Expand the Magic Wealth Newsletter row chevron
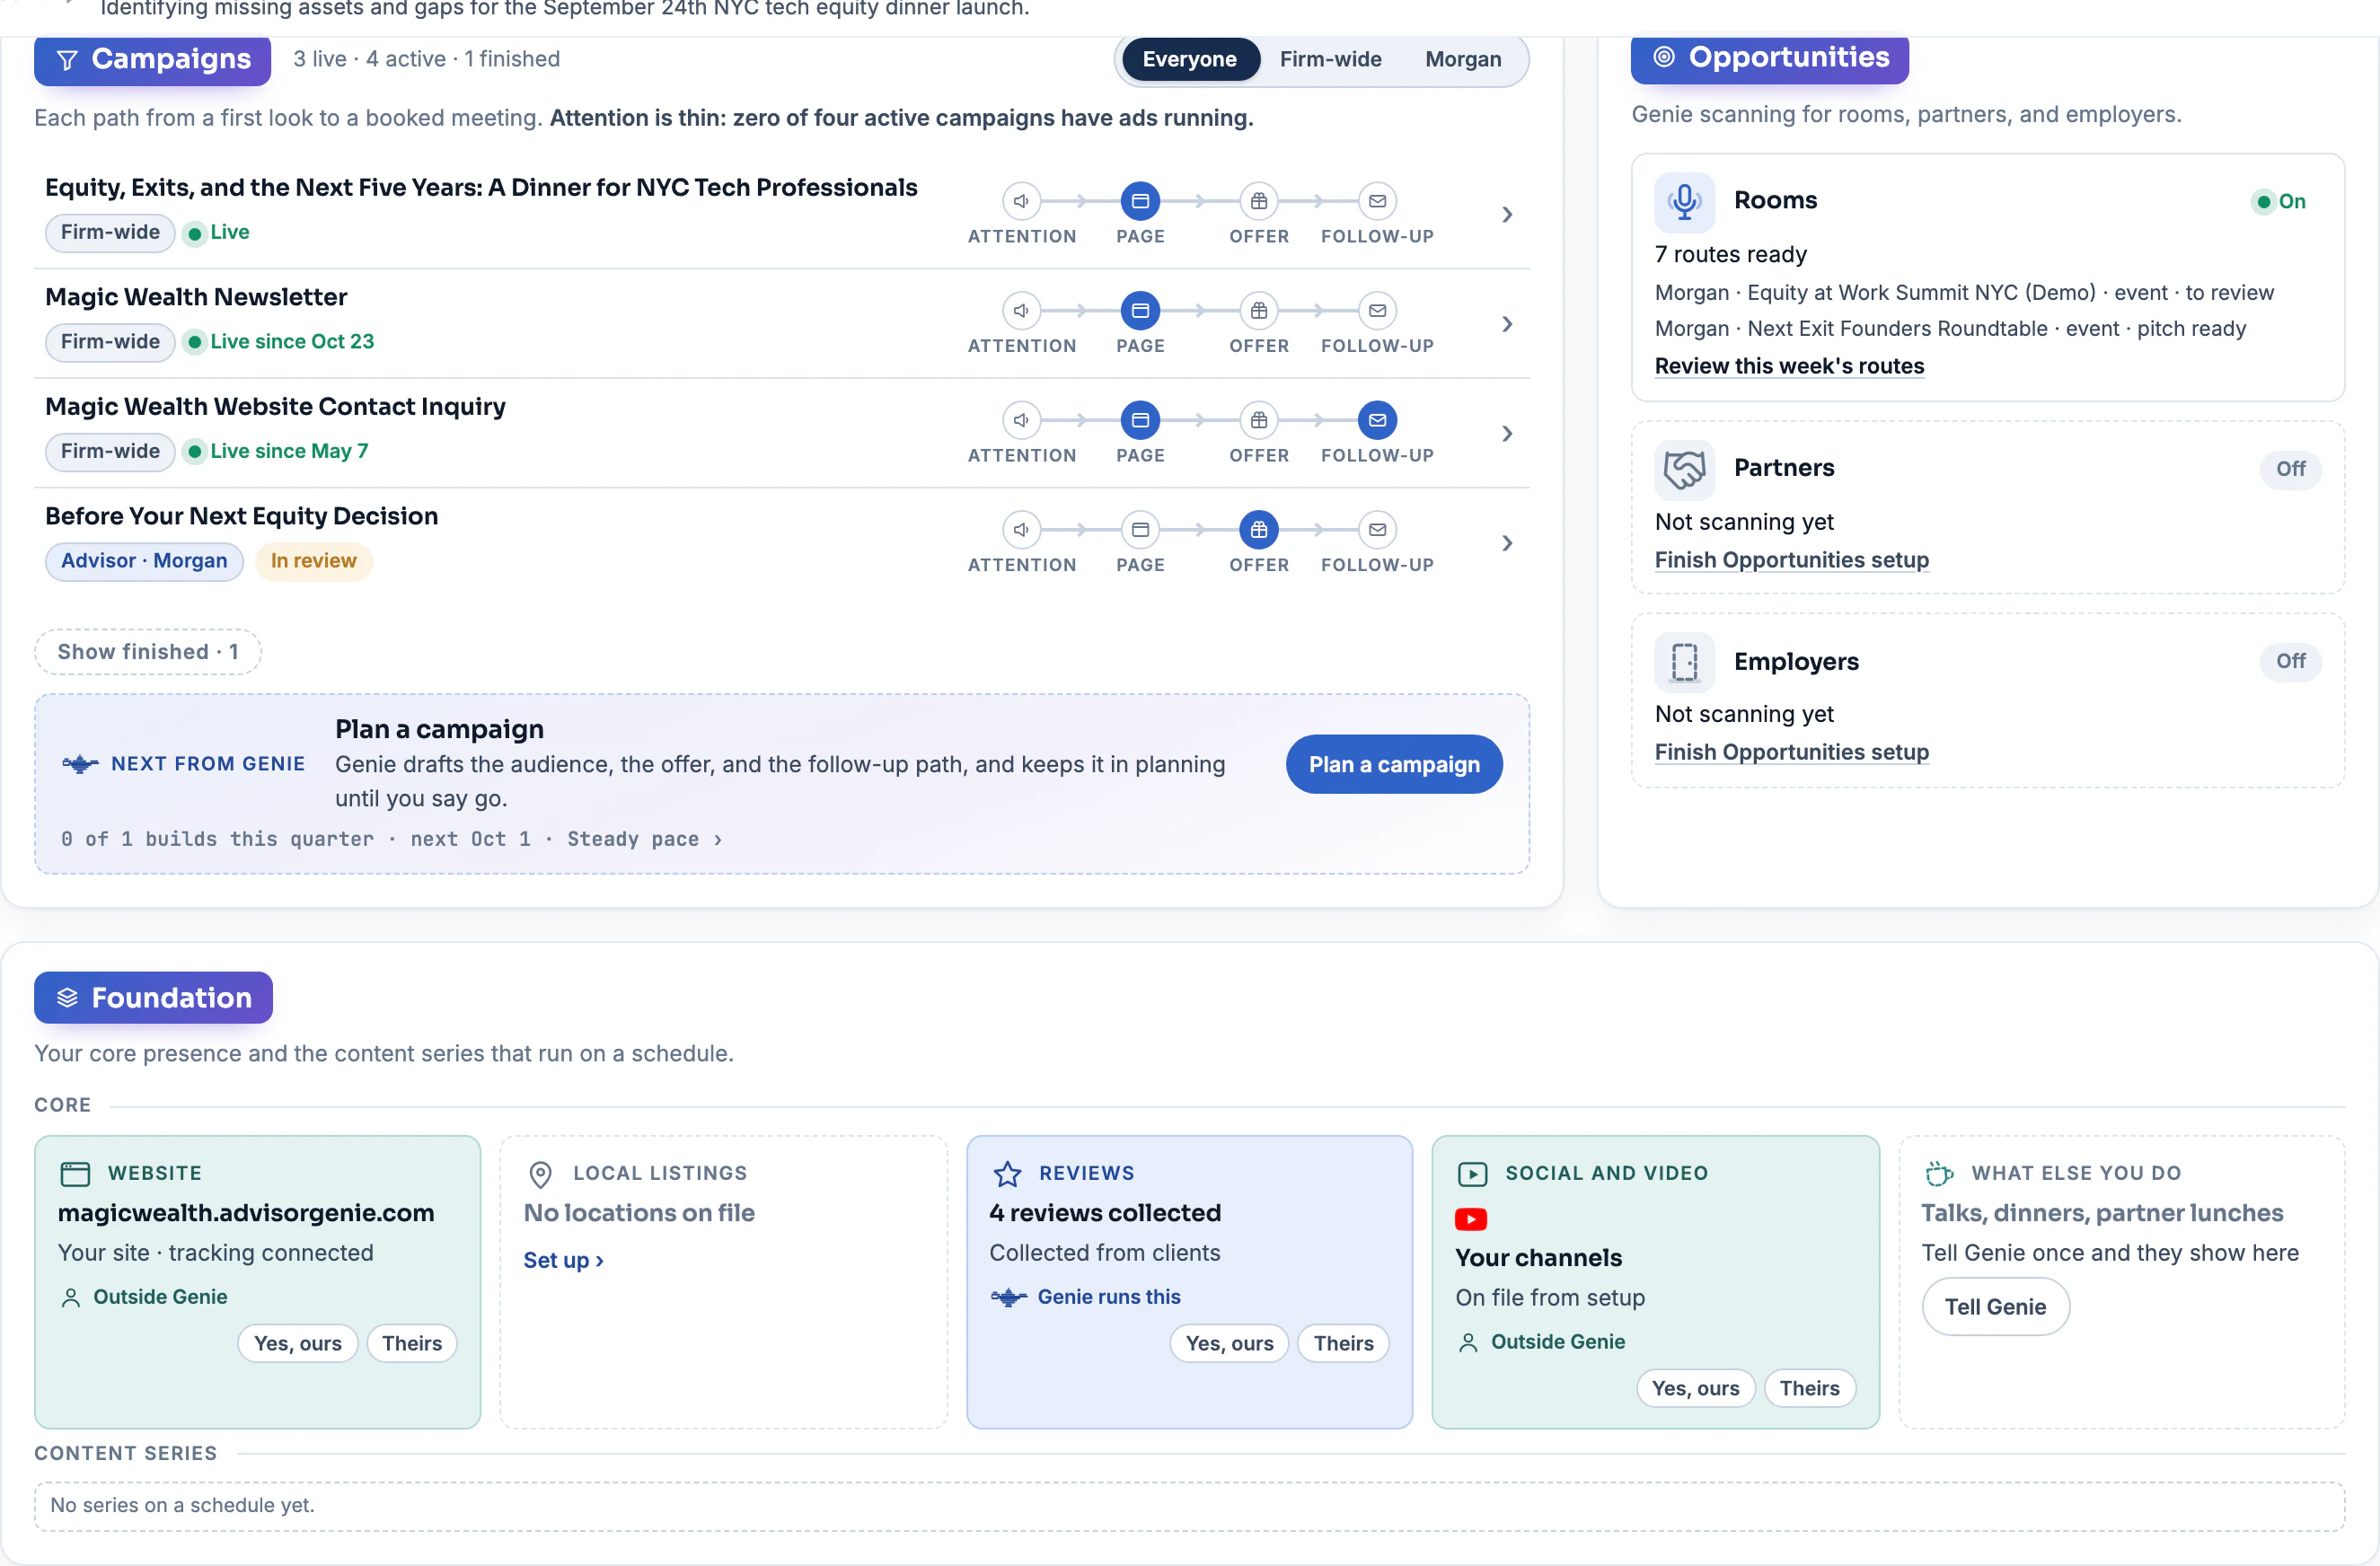 [1507, 324]
